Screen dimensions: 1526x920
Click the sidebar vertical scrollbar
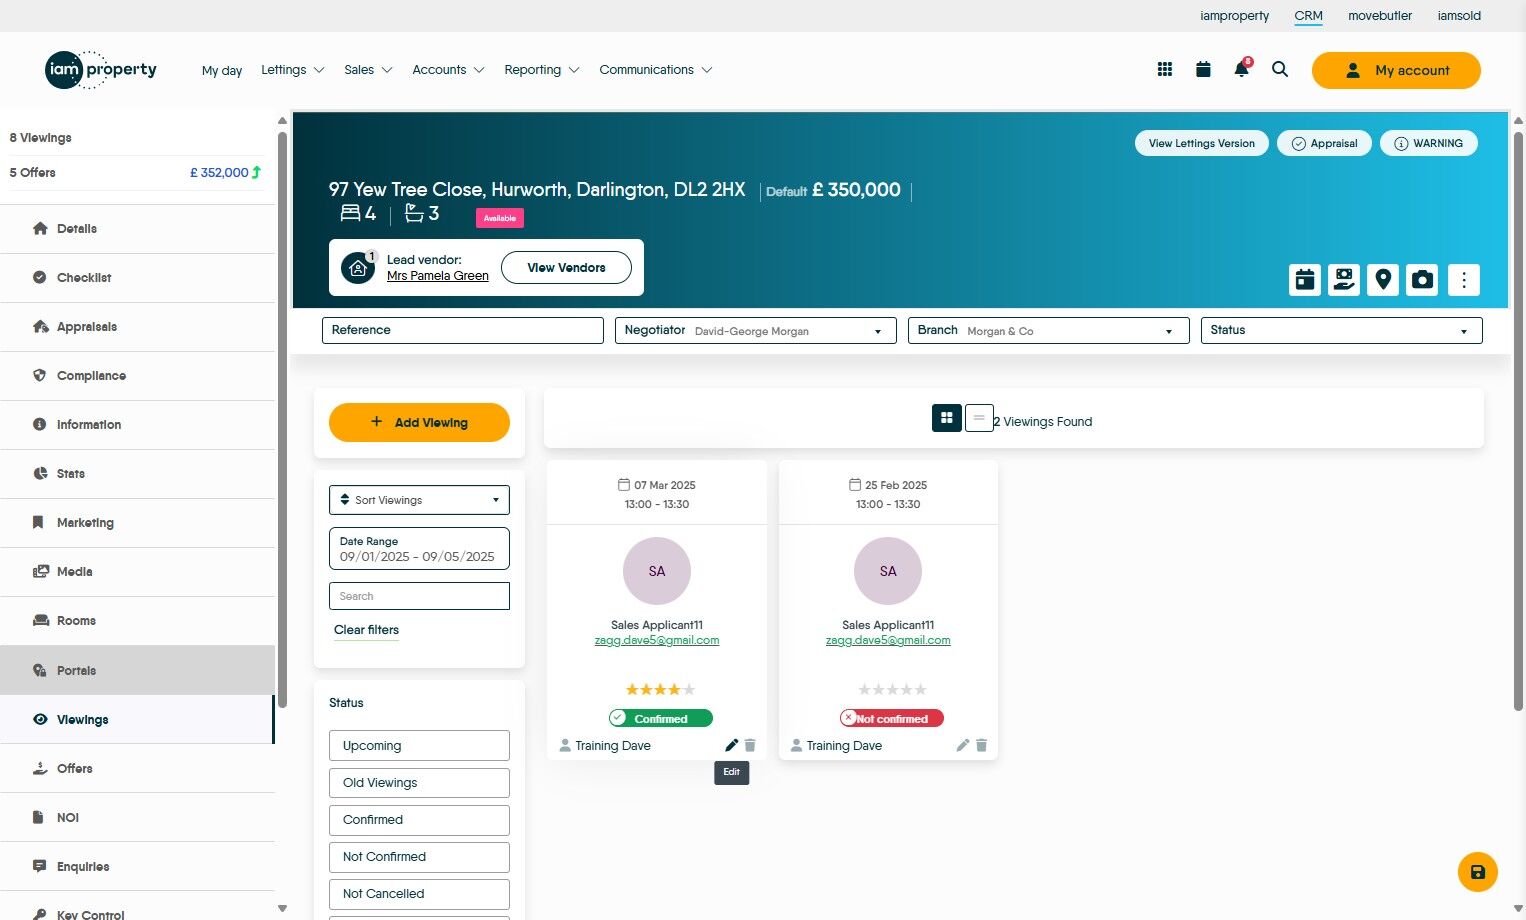(282, 420)
